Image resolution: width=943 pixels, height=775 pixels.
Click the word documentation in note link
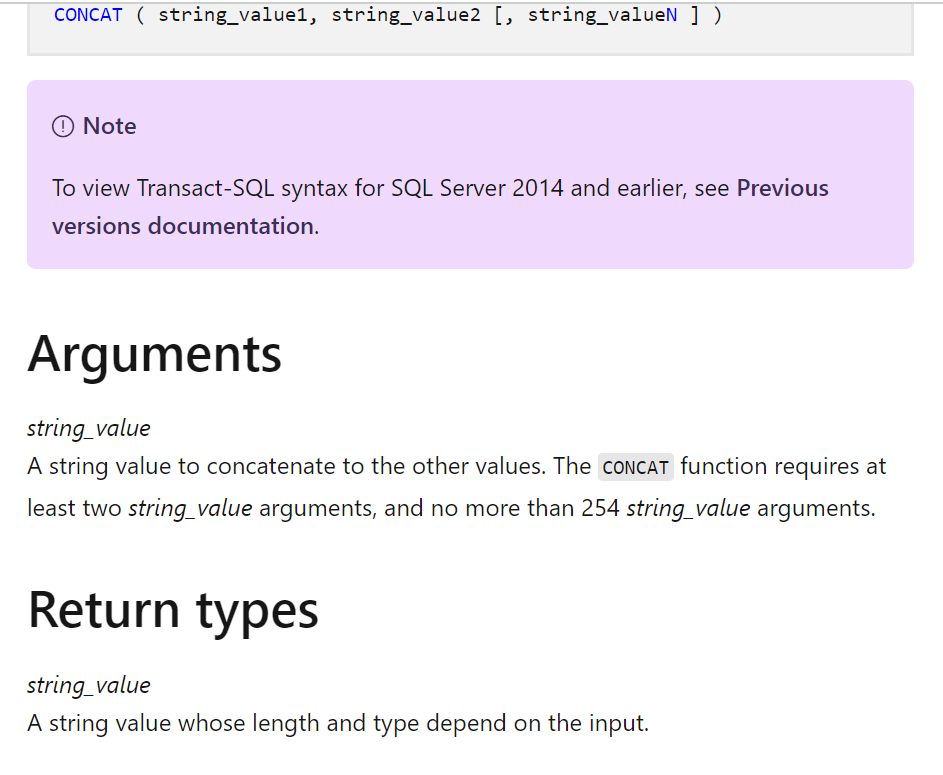230,226
